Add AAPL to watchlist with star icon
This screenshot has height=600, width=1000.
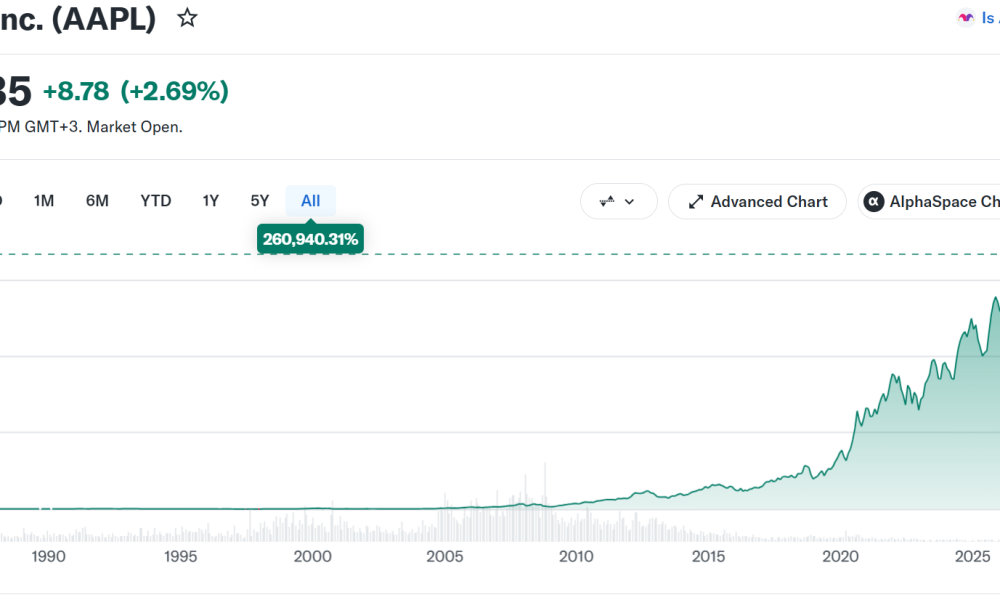point(187,18)
